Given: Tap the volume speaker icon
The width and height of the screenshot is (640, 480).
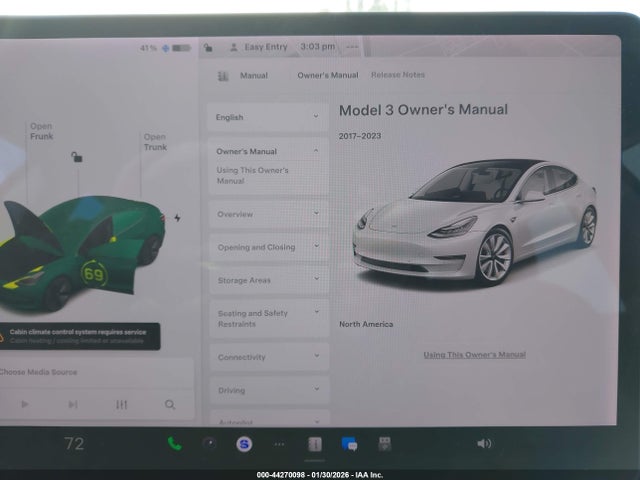Looking at the screenshot, I should coord(484,443).
